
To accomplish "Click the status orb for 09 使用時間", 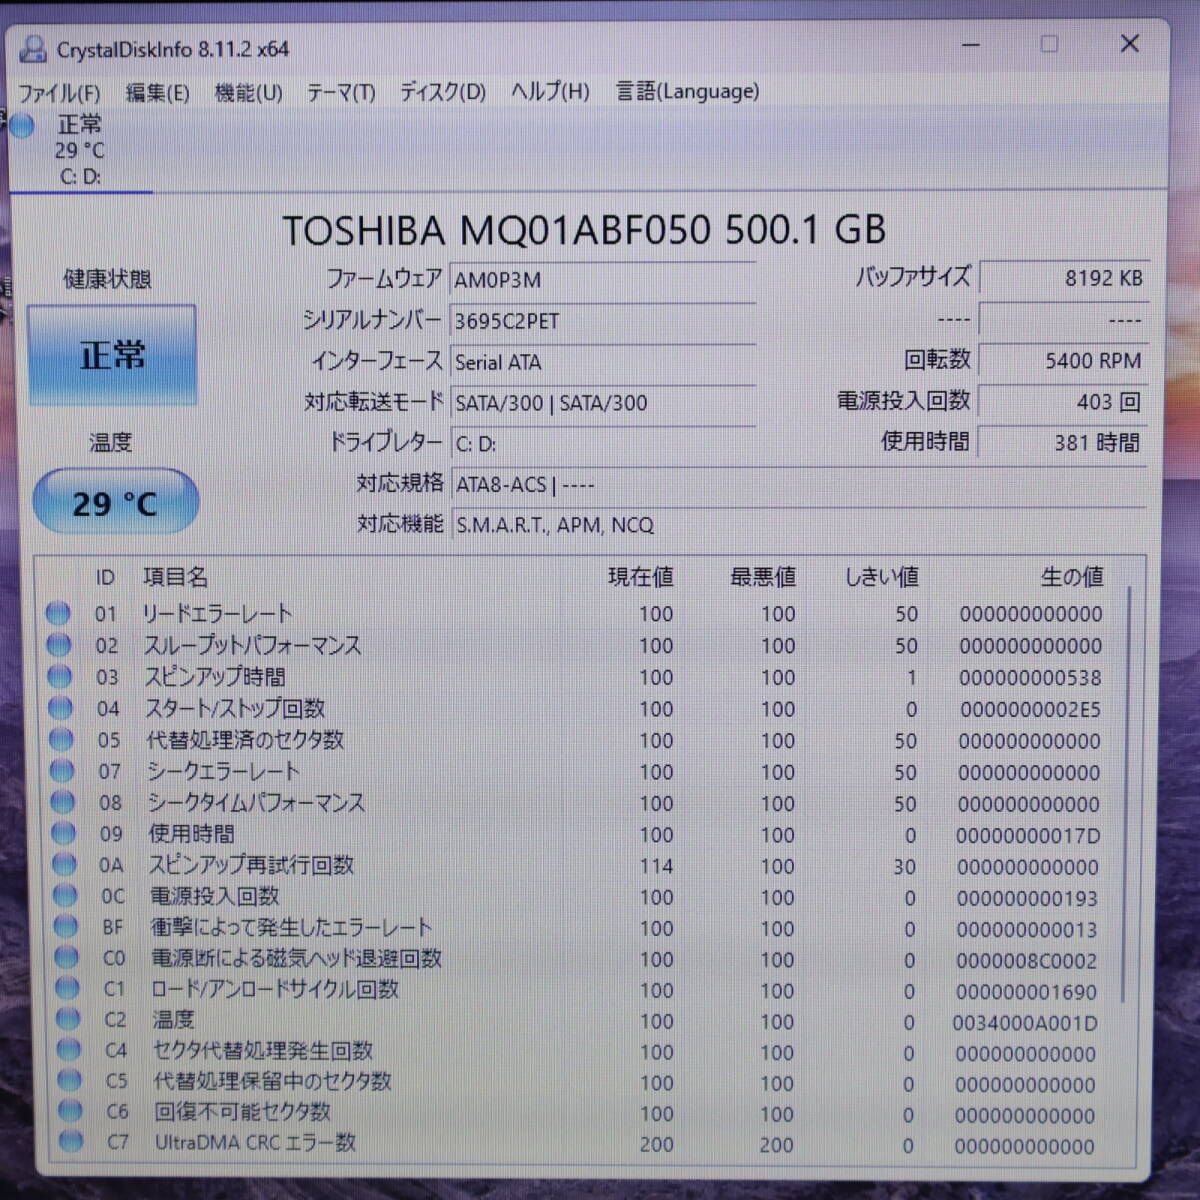I will click(64, 833).
